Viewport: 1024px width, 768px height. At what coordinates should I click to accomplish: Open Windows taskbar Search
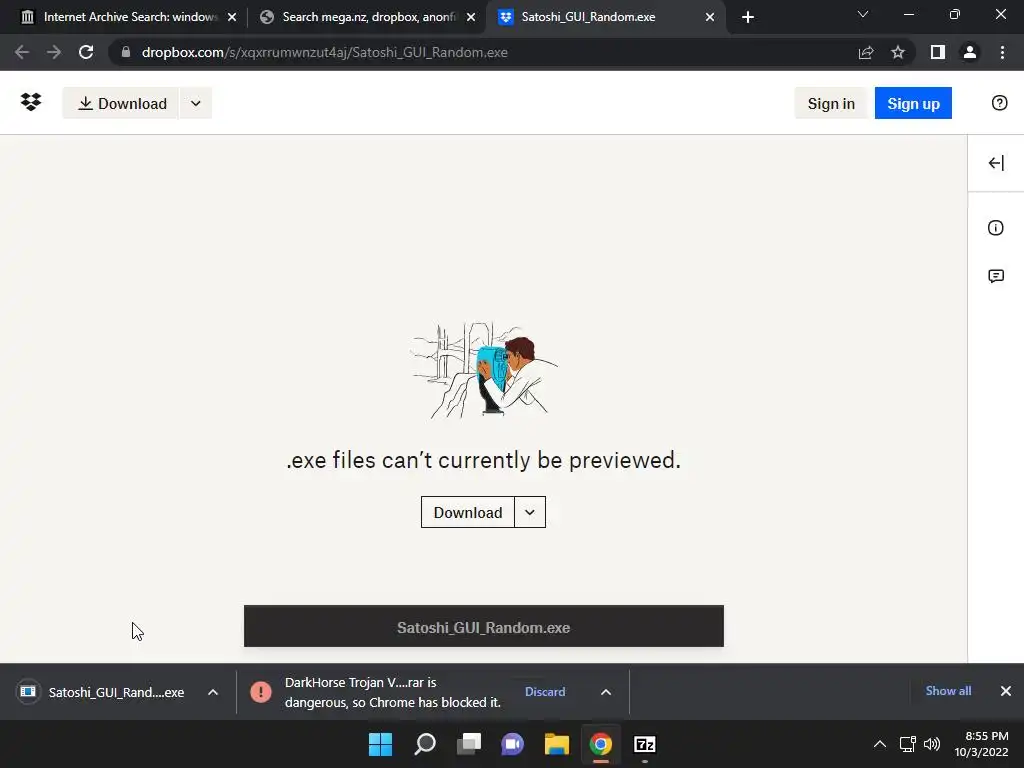pos(424,744)
